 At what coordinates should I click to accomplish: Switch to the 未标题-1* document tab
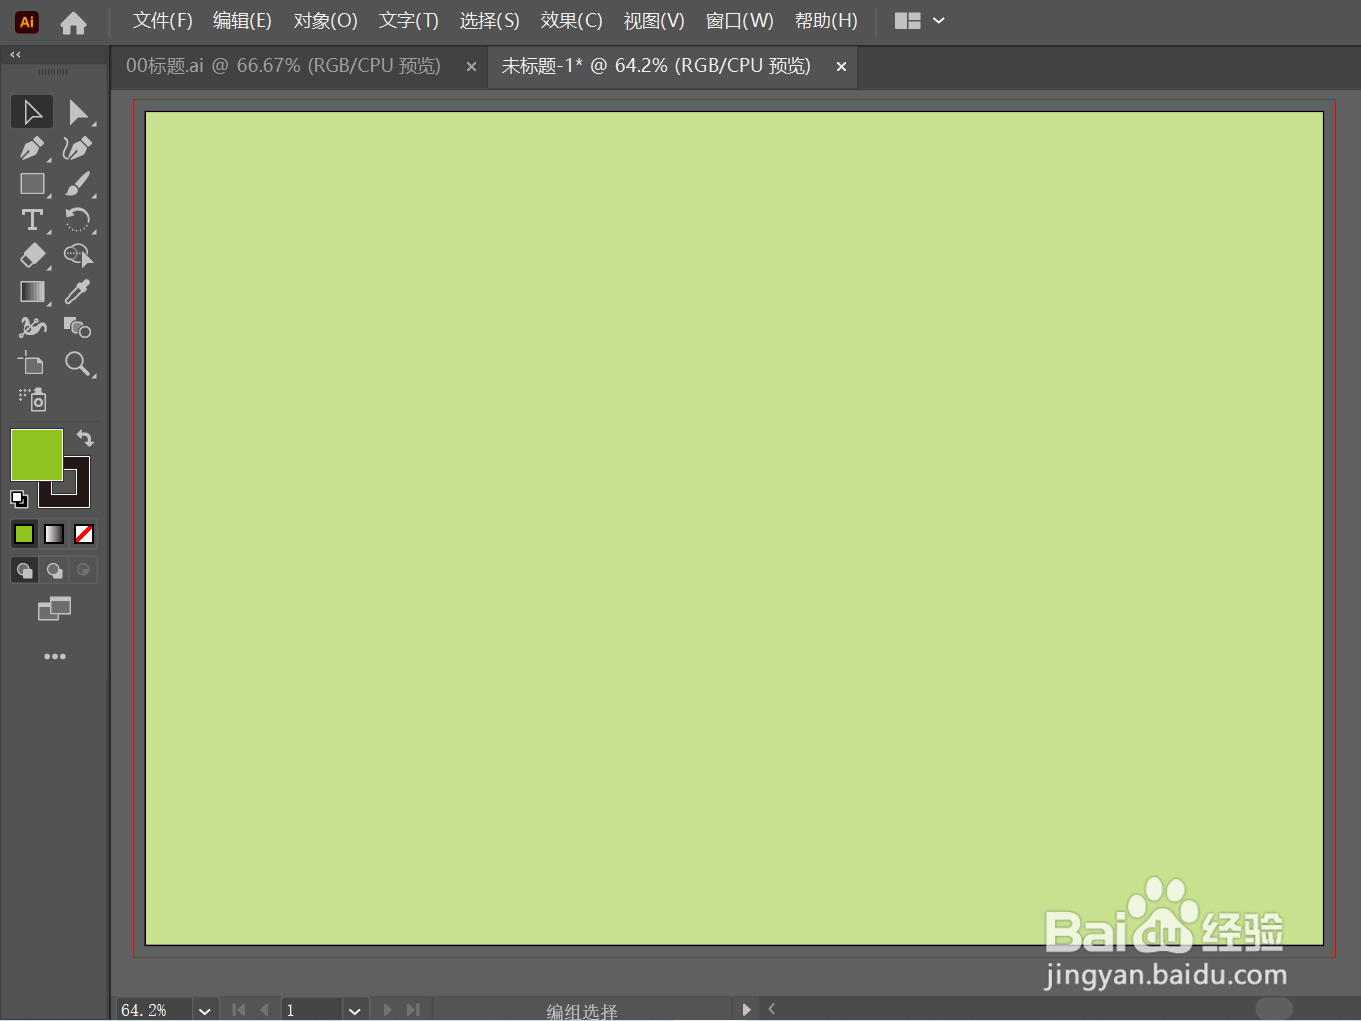pyautogui.click(x=656, y=66)
